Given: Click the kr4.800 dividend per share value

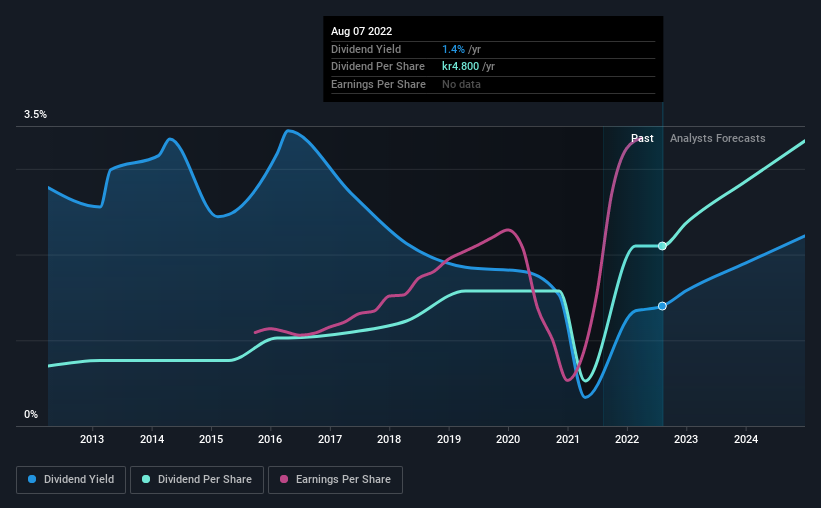Looking at the screenshot, I should [460, 67].
